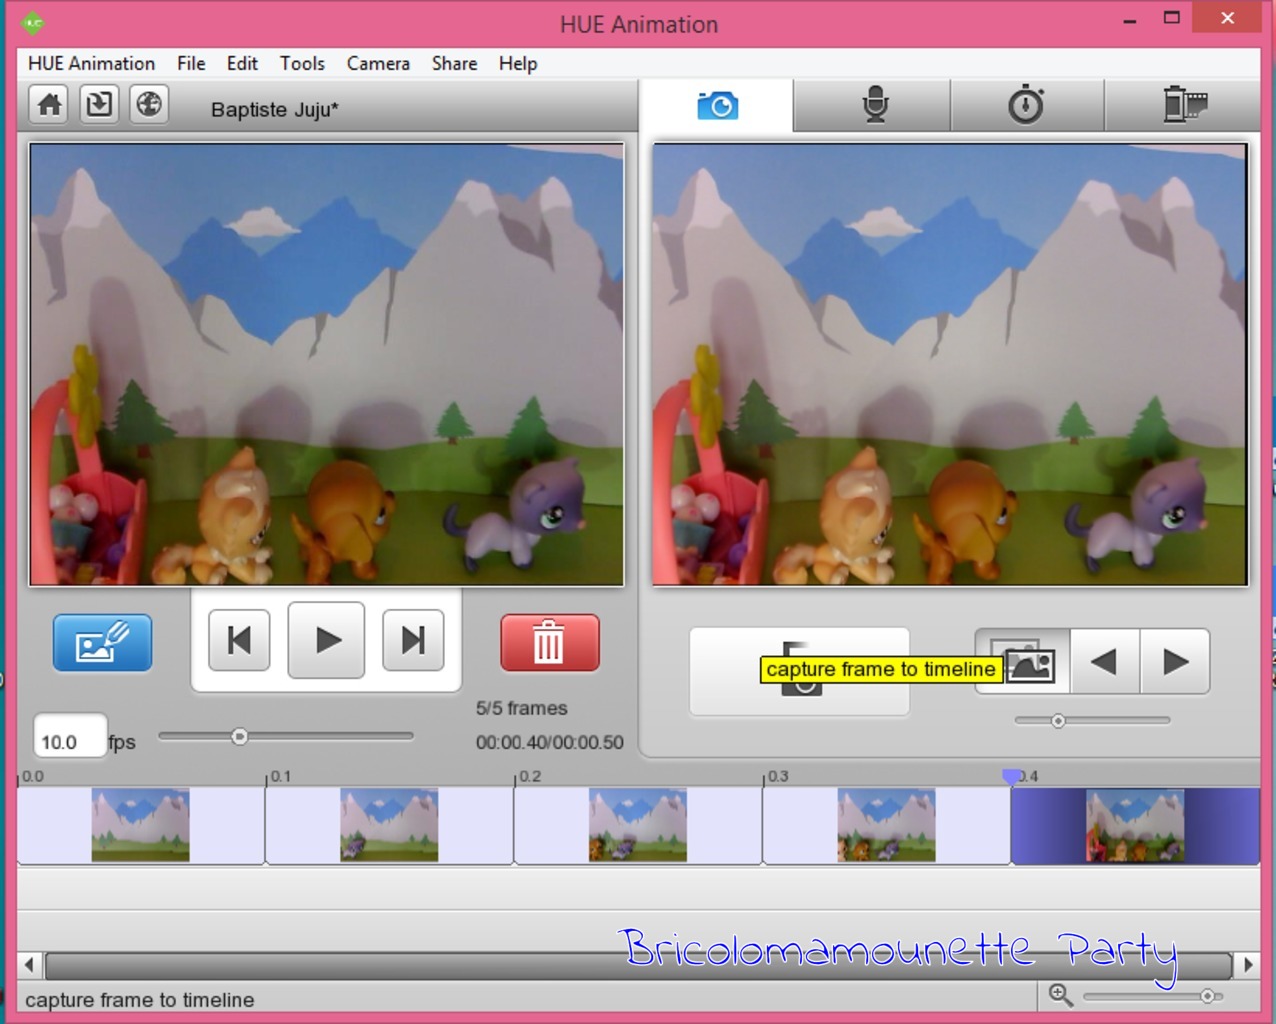Screen dimensions: 1276x1024
Task: Capture frame to timeline button
Action: tap(799, 671)
